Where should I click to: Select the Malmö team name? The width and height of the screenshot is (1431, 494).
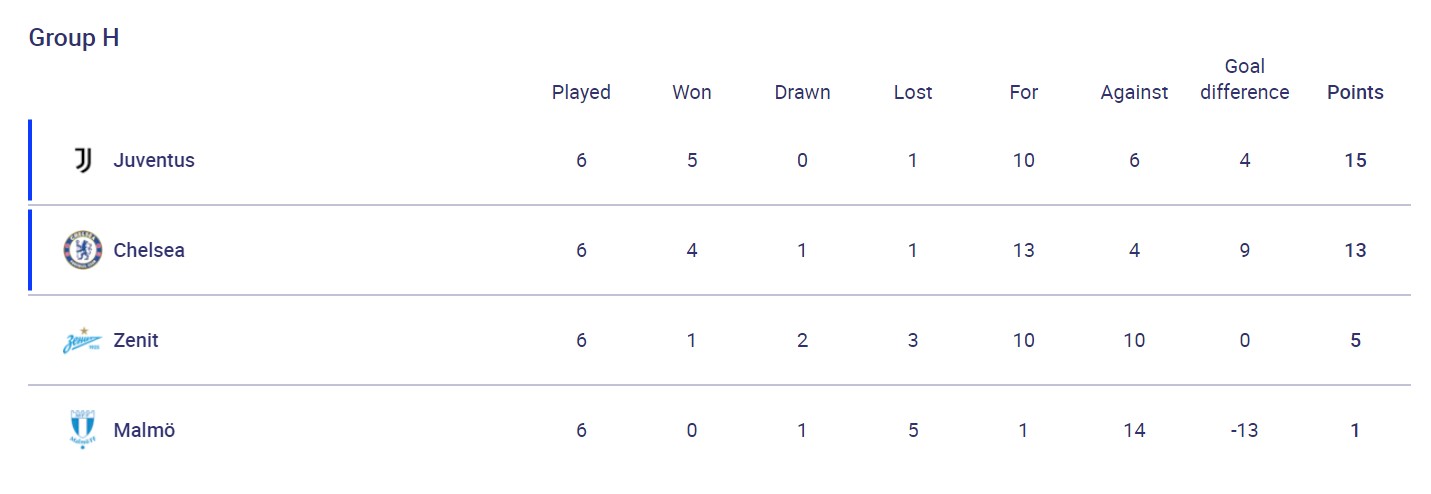tap(144, 430)
